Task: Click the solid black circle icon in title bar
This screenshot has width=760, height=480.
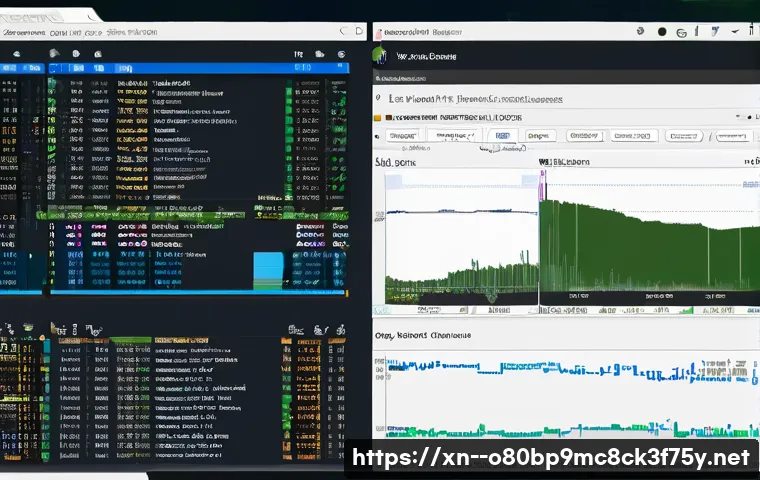Action: [x=661, y=32]
